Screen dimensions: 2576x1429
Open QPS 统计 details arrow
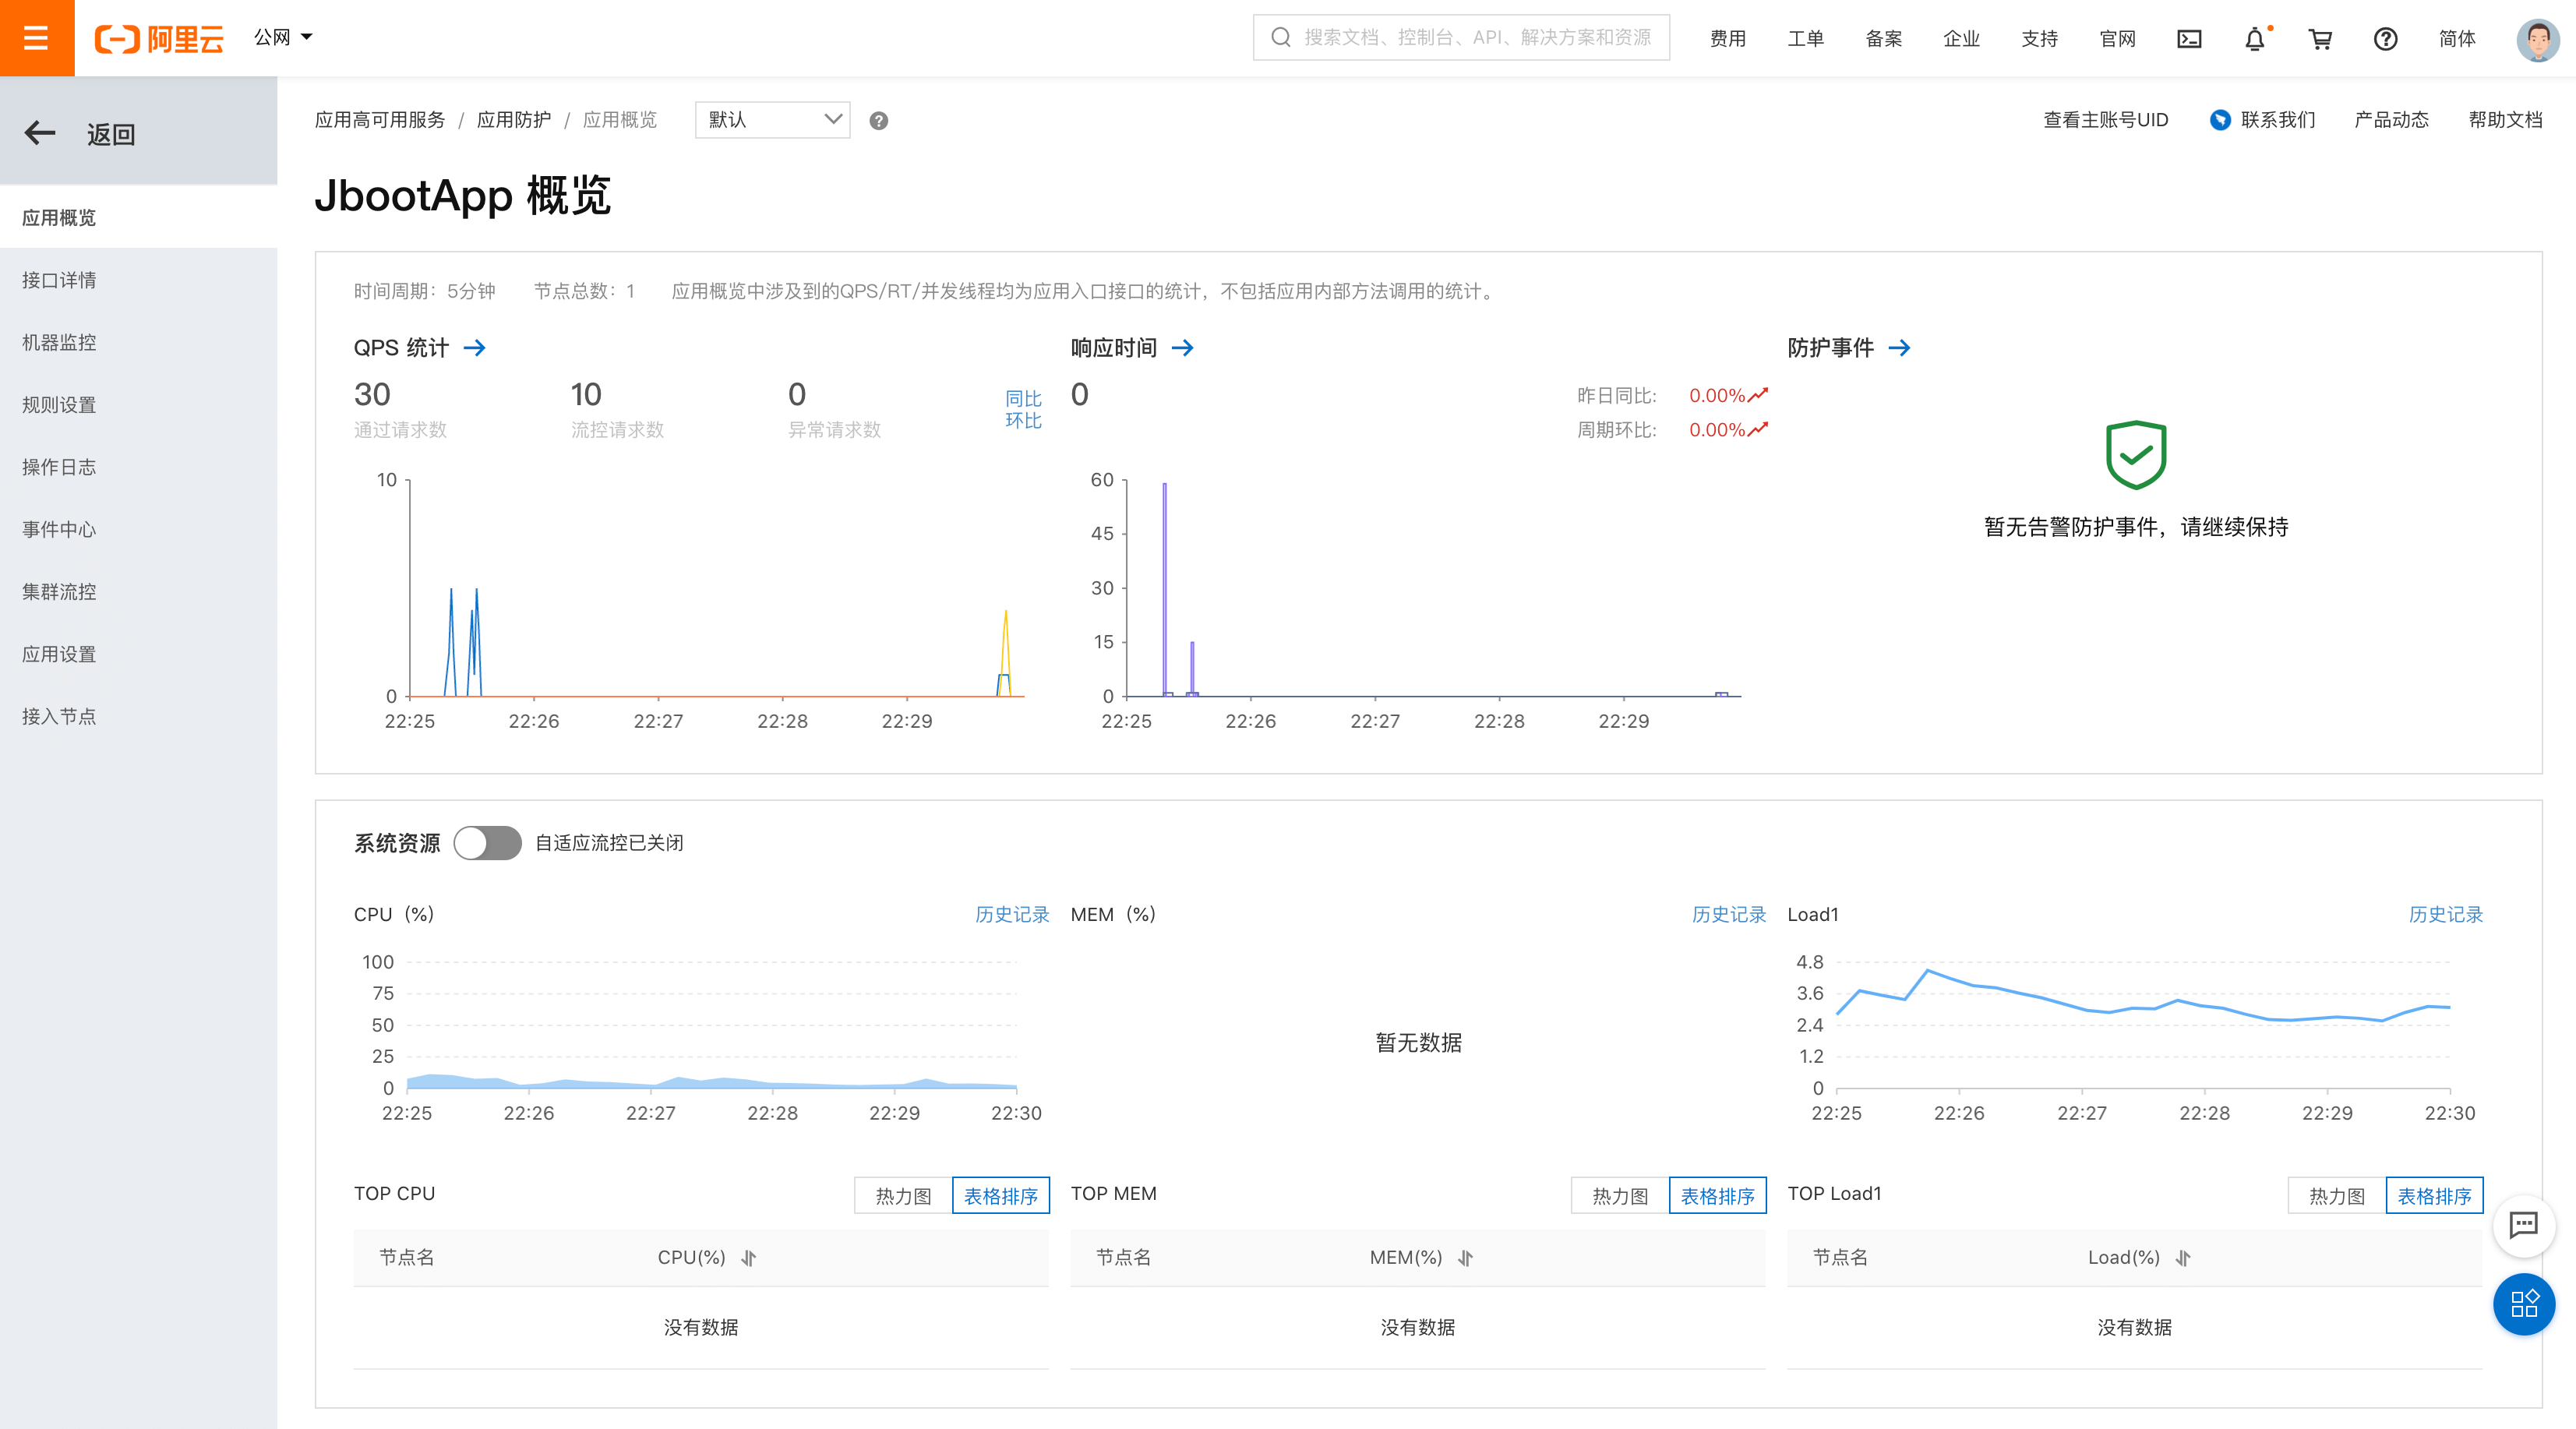475,348
